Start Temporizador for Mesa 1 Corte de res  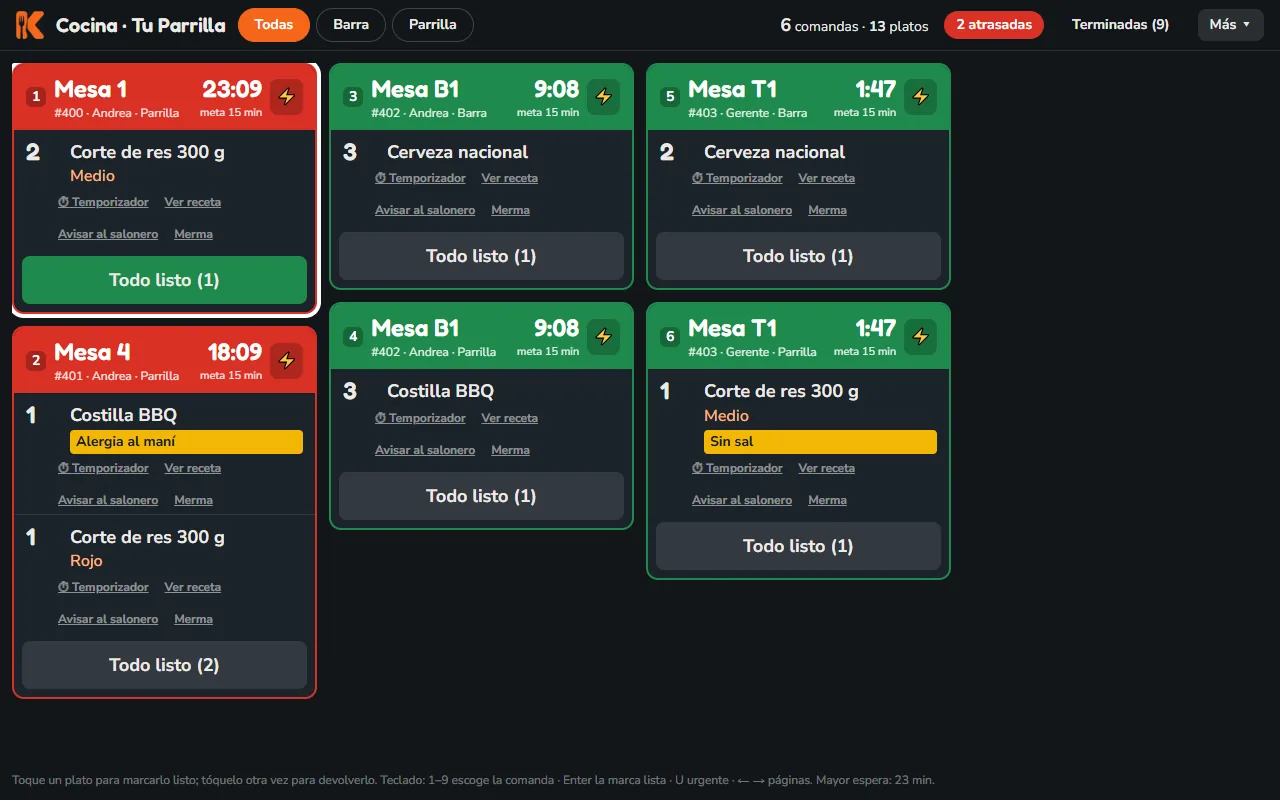coord(103,202)
